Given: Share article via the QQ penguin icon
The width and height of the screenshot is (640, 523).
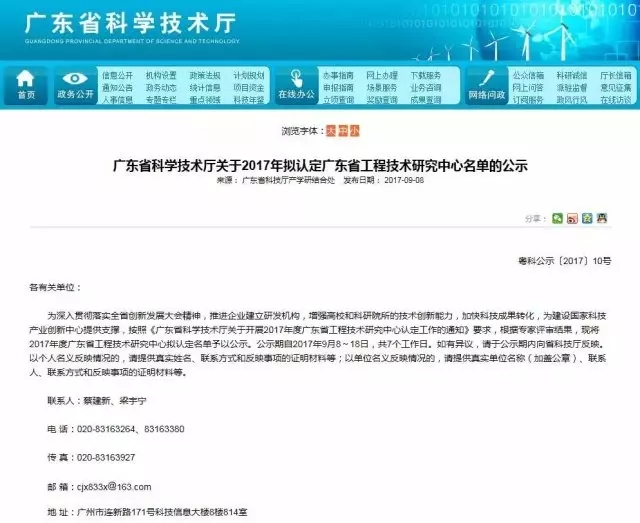Looking at the screenshot, I should pos(602,217).
